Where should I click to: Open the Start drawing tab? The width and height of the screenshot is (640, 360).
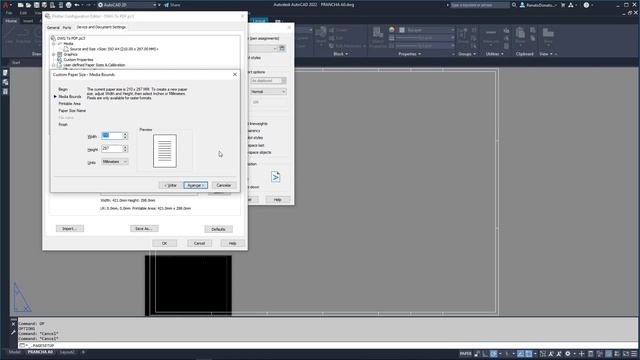pyautogui.click(x=16, y=62)
